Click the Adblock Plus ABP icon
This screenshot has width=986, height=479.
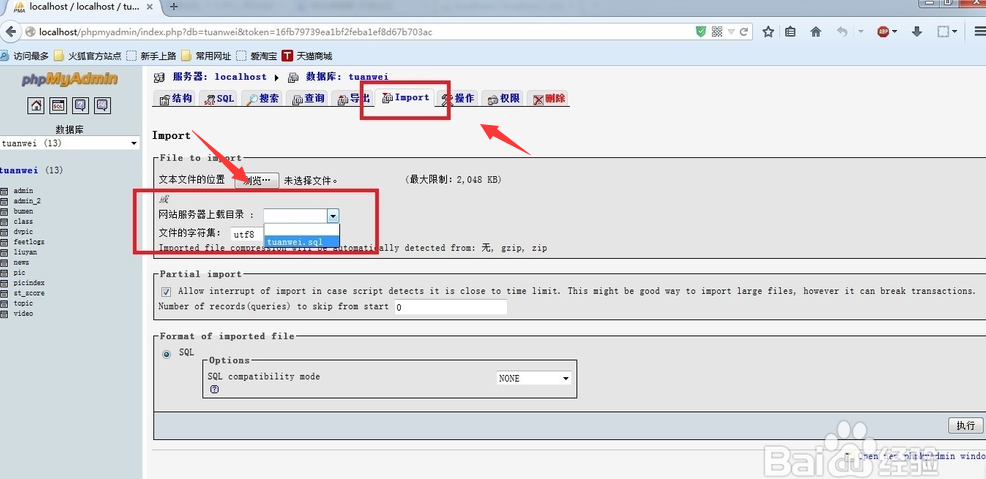point(884,32)
